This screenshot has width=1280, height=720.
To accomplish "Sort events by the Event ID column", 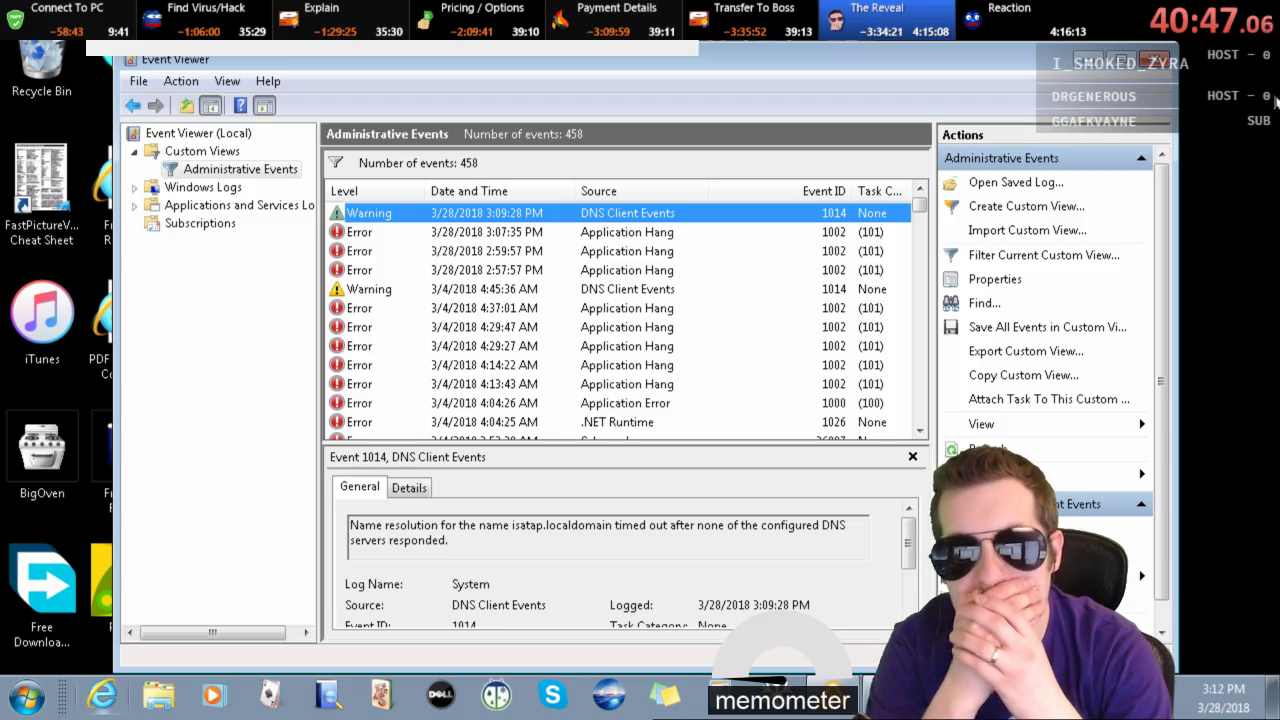I will 780,191.
